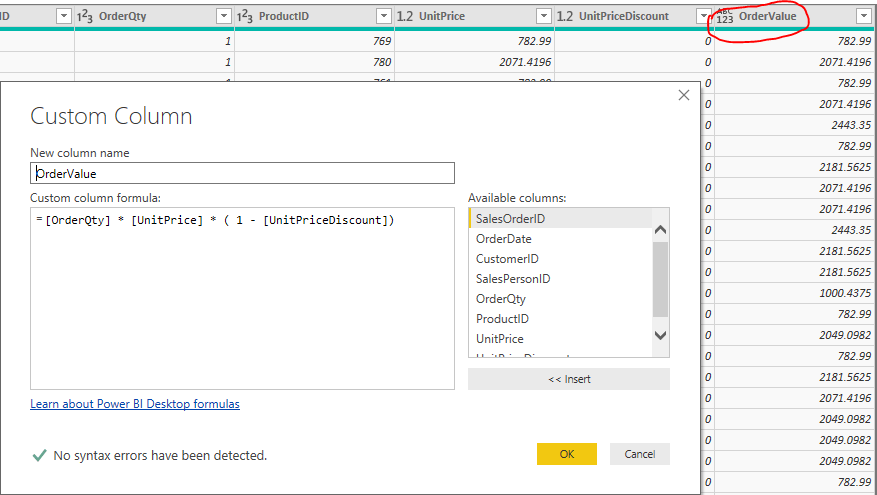Open Learn about Power BI Desktop formulas link
877x495 pixels.
[x=135, y=404]
